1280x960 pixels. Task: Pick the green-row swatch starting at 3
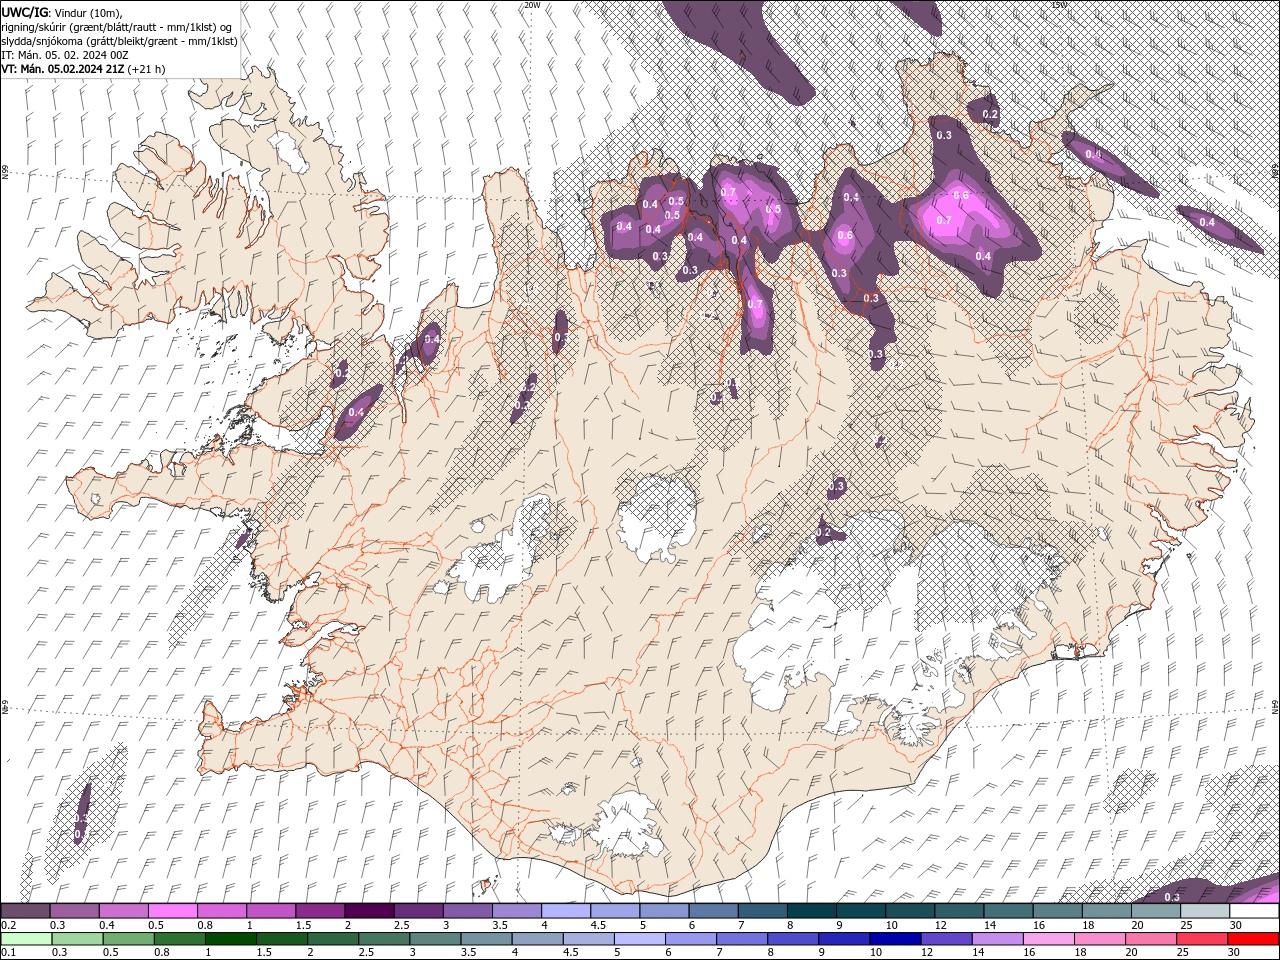coord(435,939)
